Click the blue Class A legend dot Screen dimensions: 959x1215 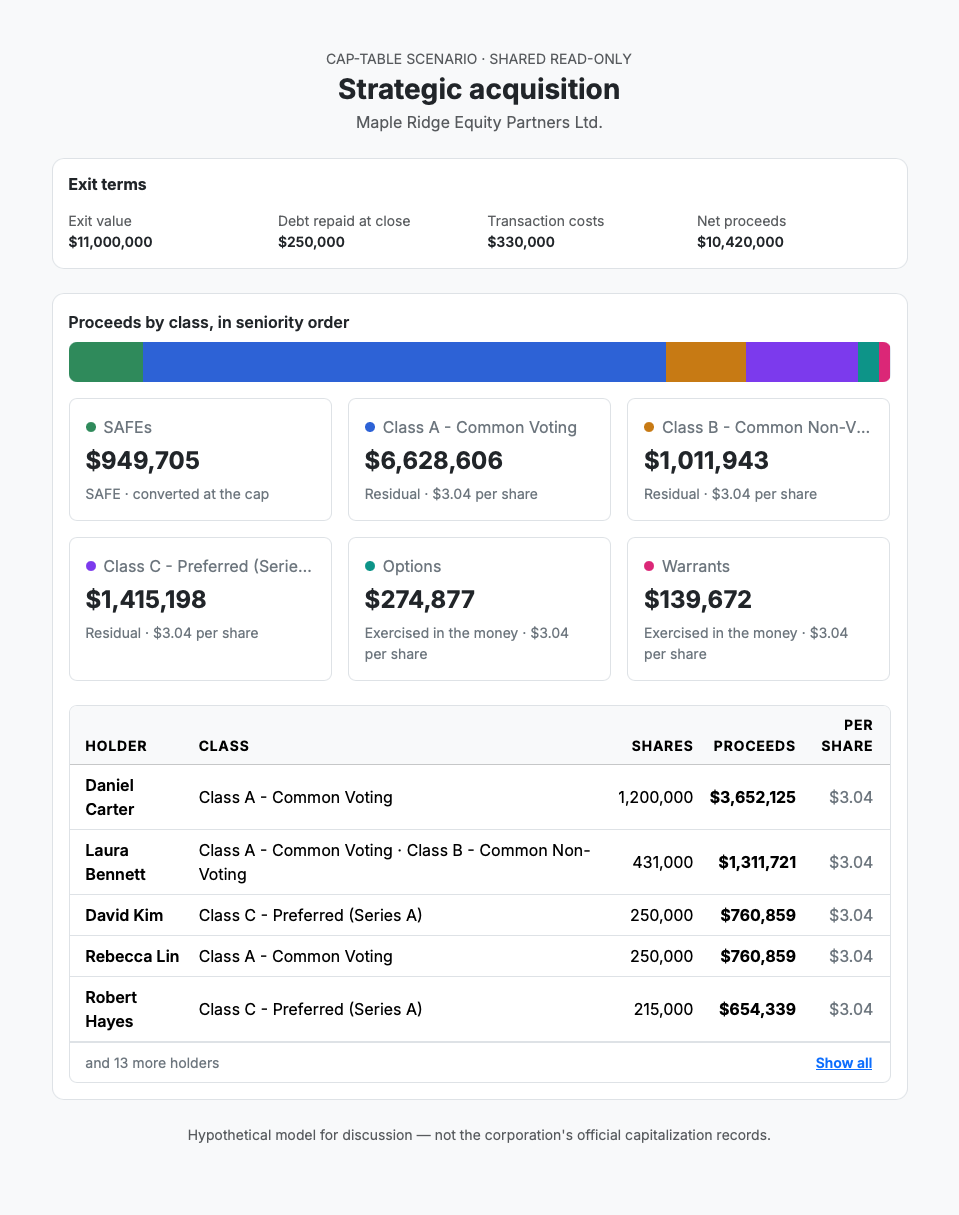tap(370, 427)
